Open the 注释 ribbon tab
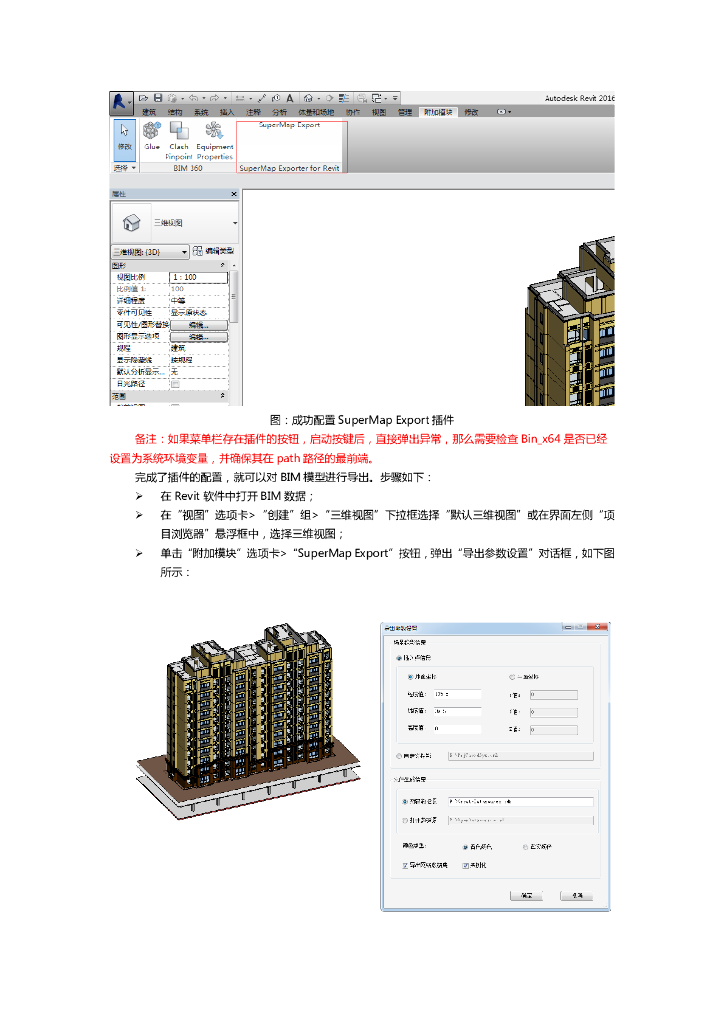 point(253,112)
